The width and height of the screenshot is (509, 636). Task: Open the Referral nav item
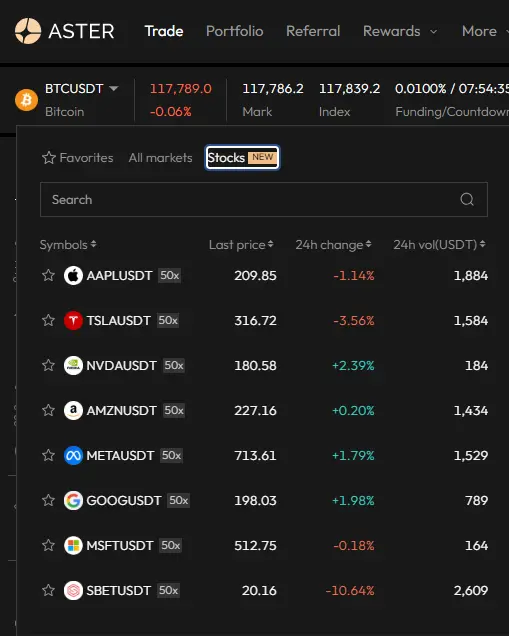point(313,31)
